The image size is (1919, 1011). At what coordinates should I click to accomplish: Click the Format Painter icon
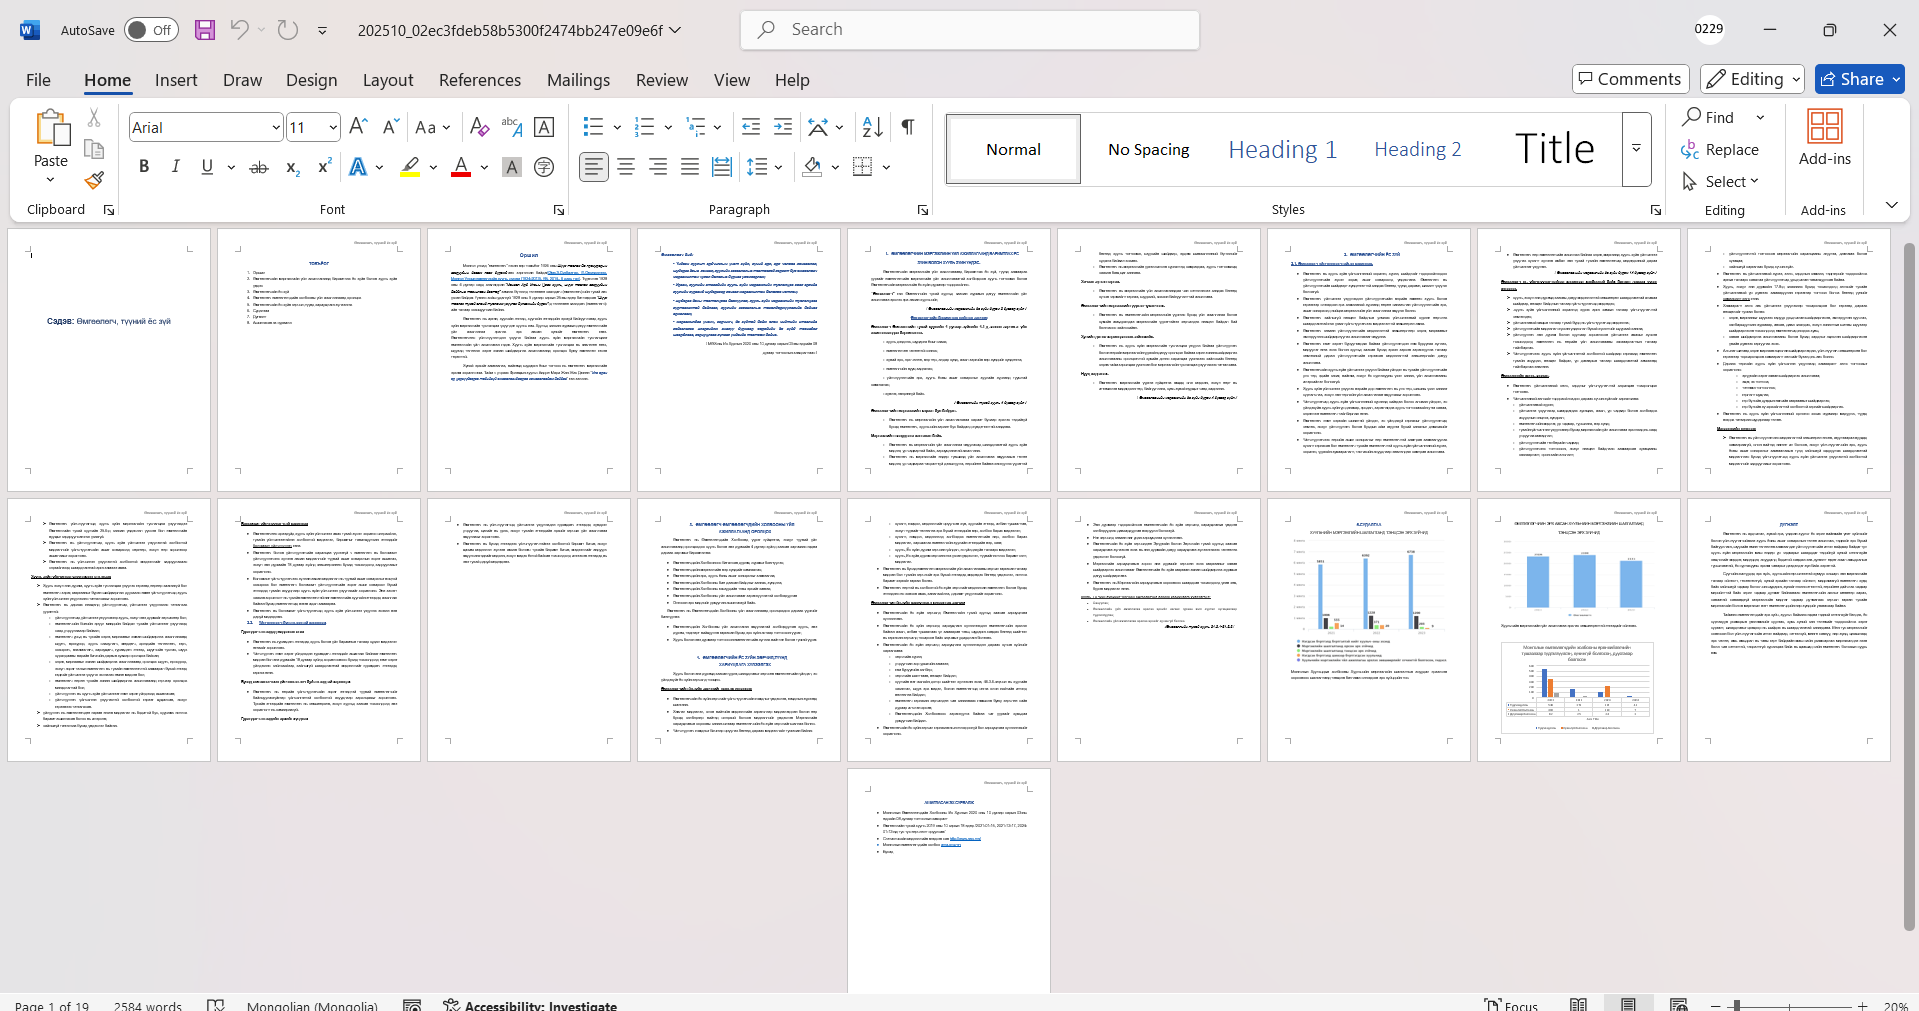[x=94, y=181]
